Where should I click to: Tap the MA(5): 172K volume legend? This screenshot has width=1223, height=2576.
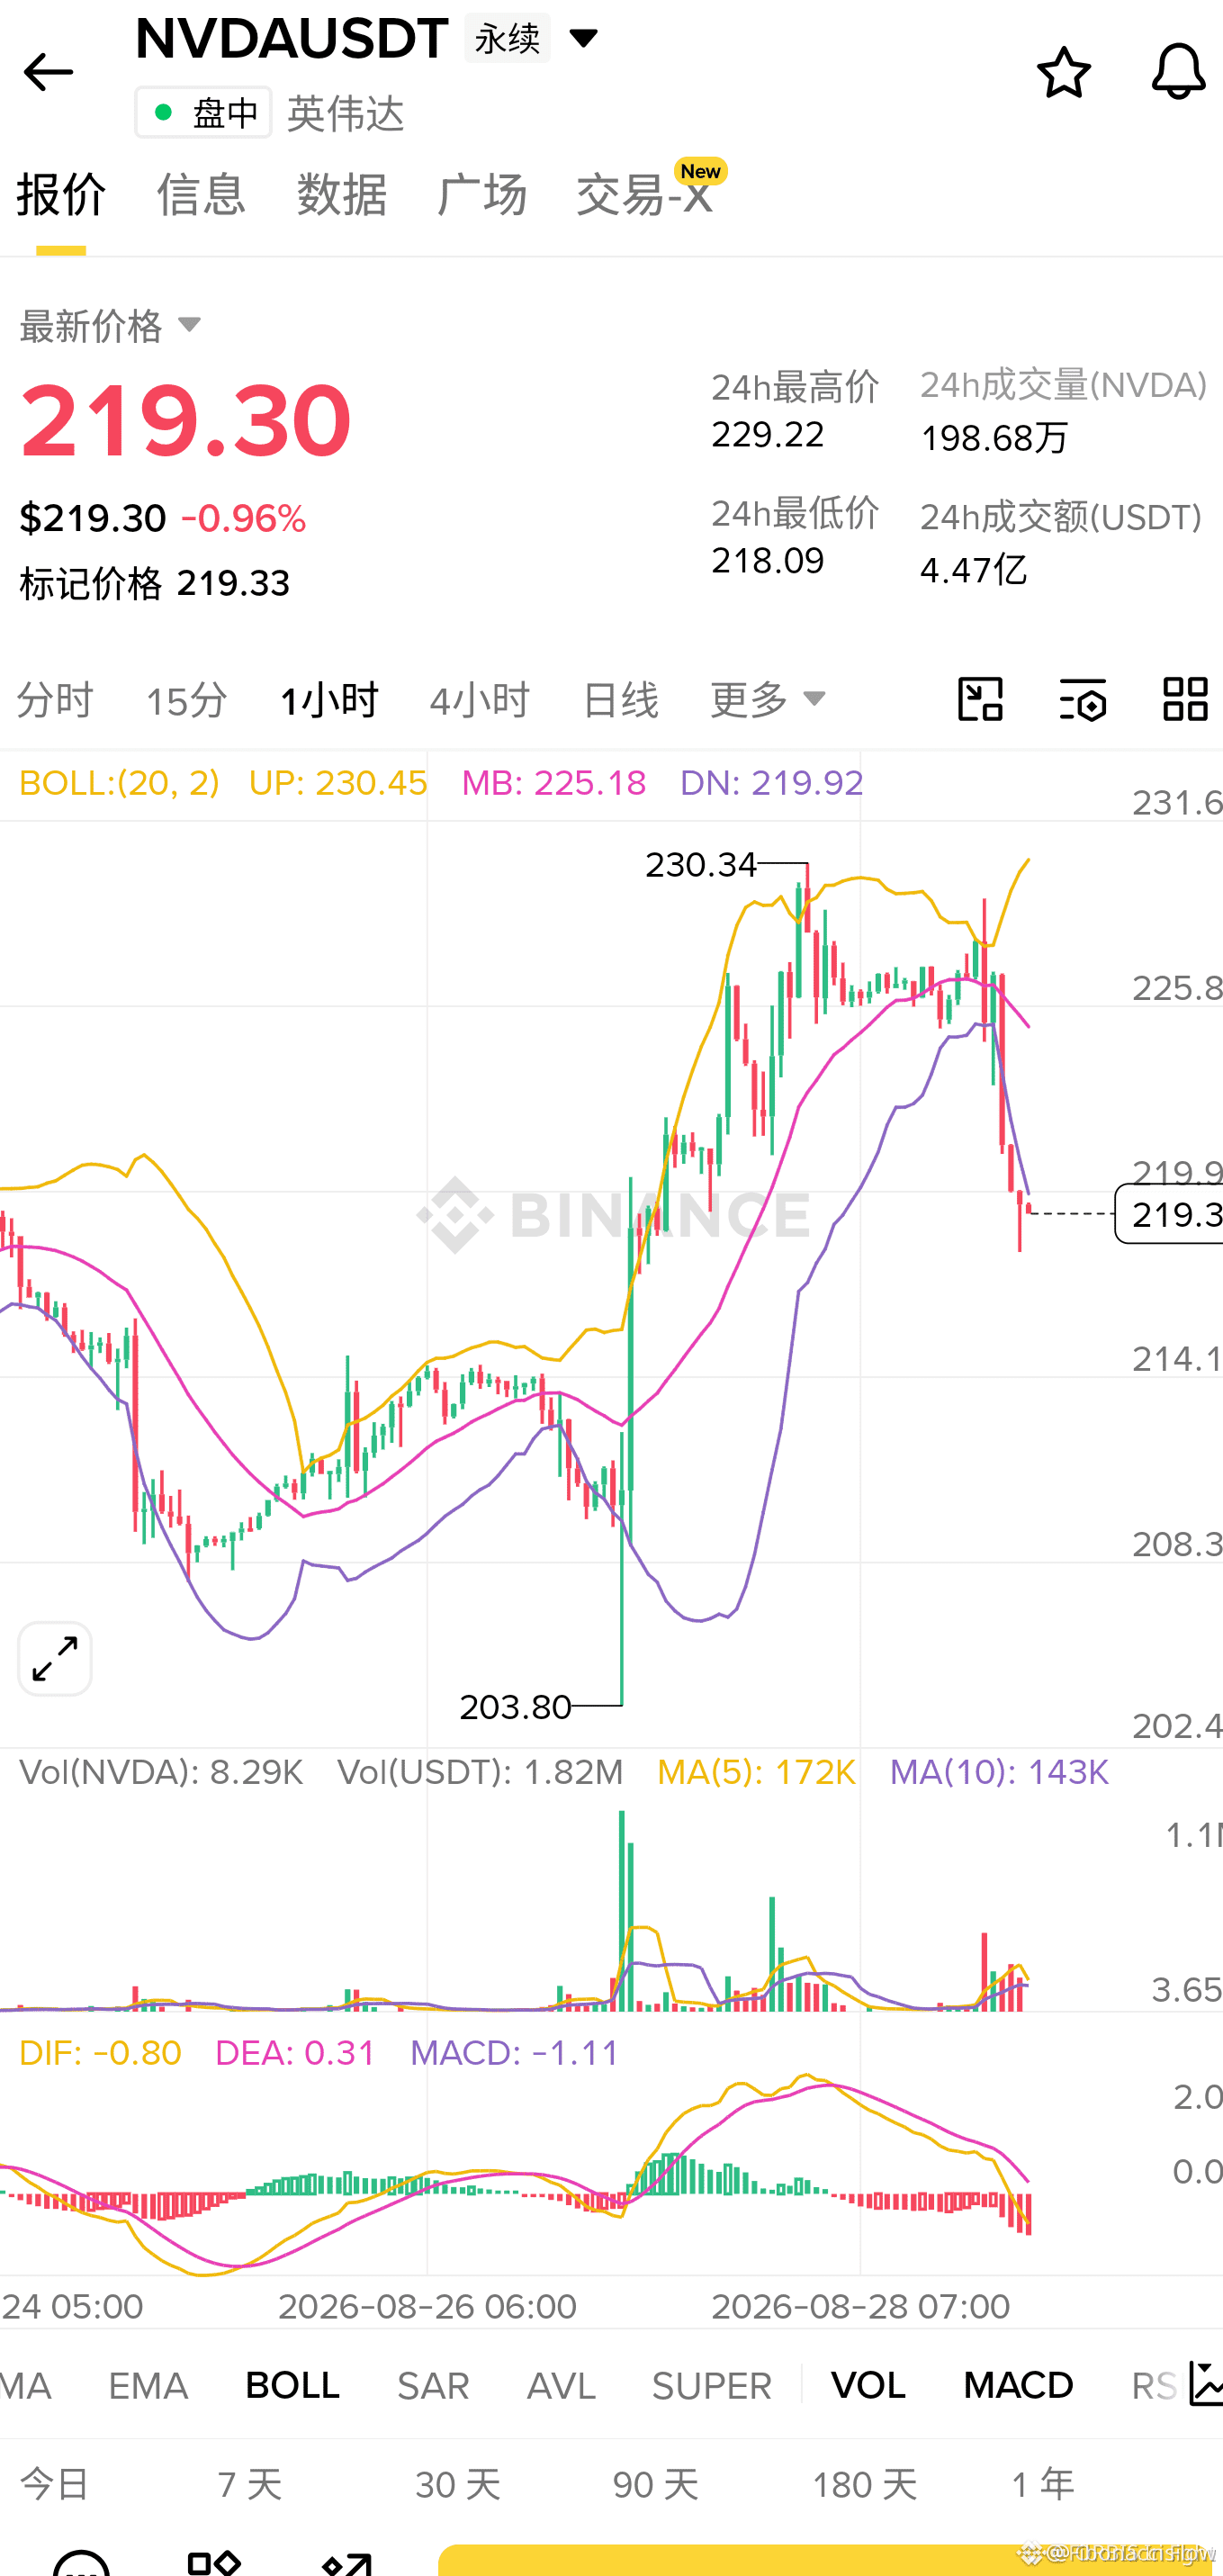[x=756, y=1772]
